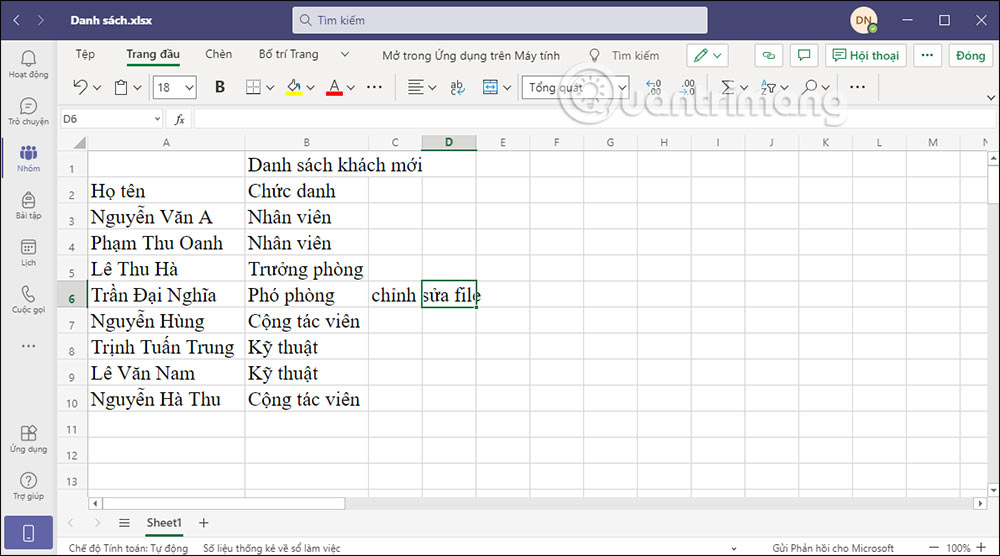Click Mở trong Ứng dụng trên Máy tính
The image size is (1000, 556).
[x=471, y=55]
